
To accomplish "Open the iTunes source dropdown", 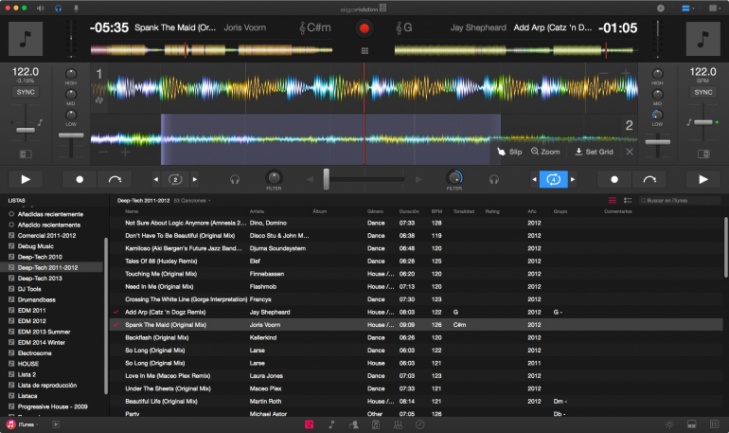I will [x=22, y=424].
